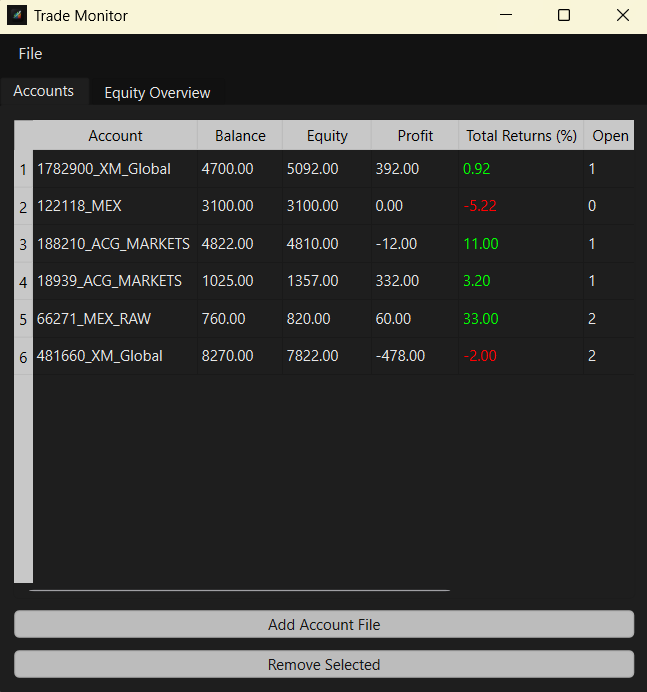Select row header number 6
Viewport: 647px width, 692px height.
(23, 357)
